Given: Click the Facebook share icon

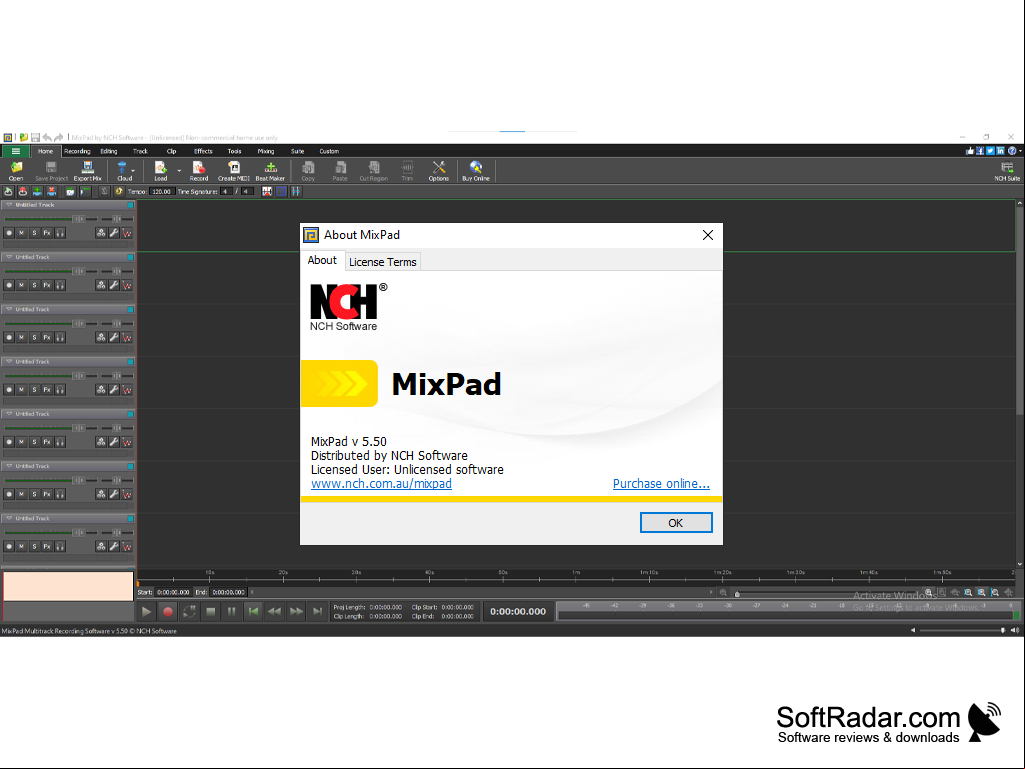Looking at the screenshot, I should pos(980,151).
